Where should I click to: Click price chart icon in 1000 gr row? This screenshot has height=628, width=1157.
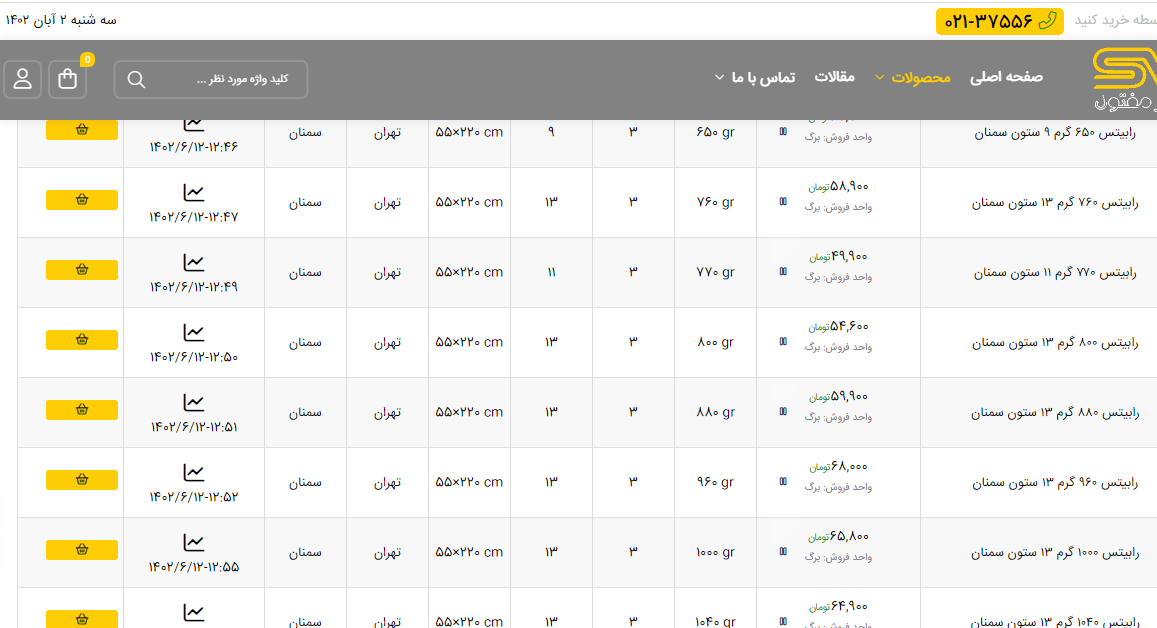[x=193, y=542]
